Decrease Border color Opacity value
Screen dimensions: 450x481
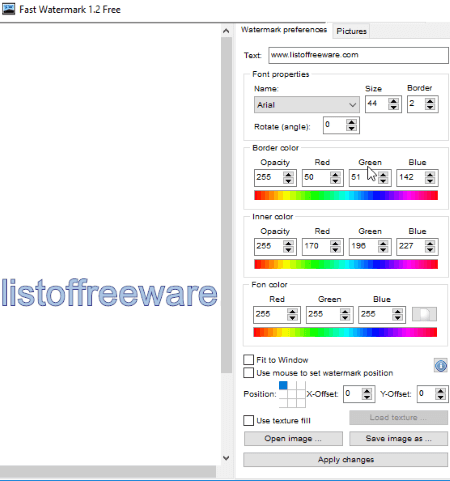coord(288,180)
